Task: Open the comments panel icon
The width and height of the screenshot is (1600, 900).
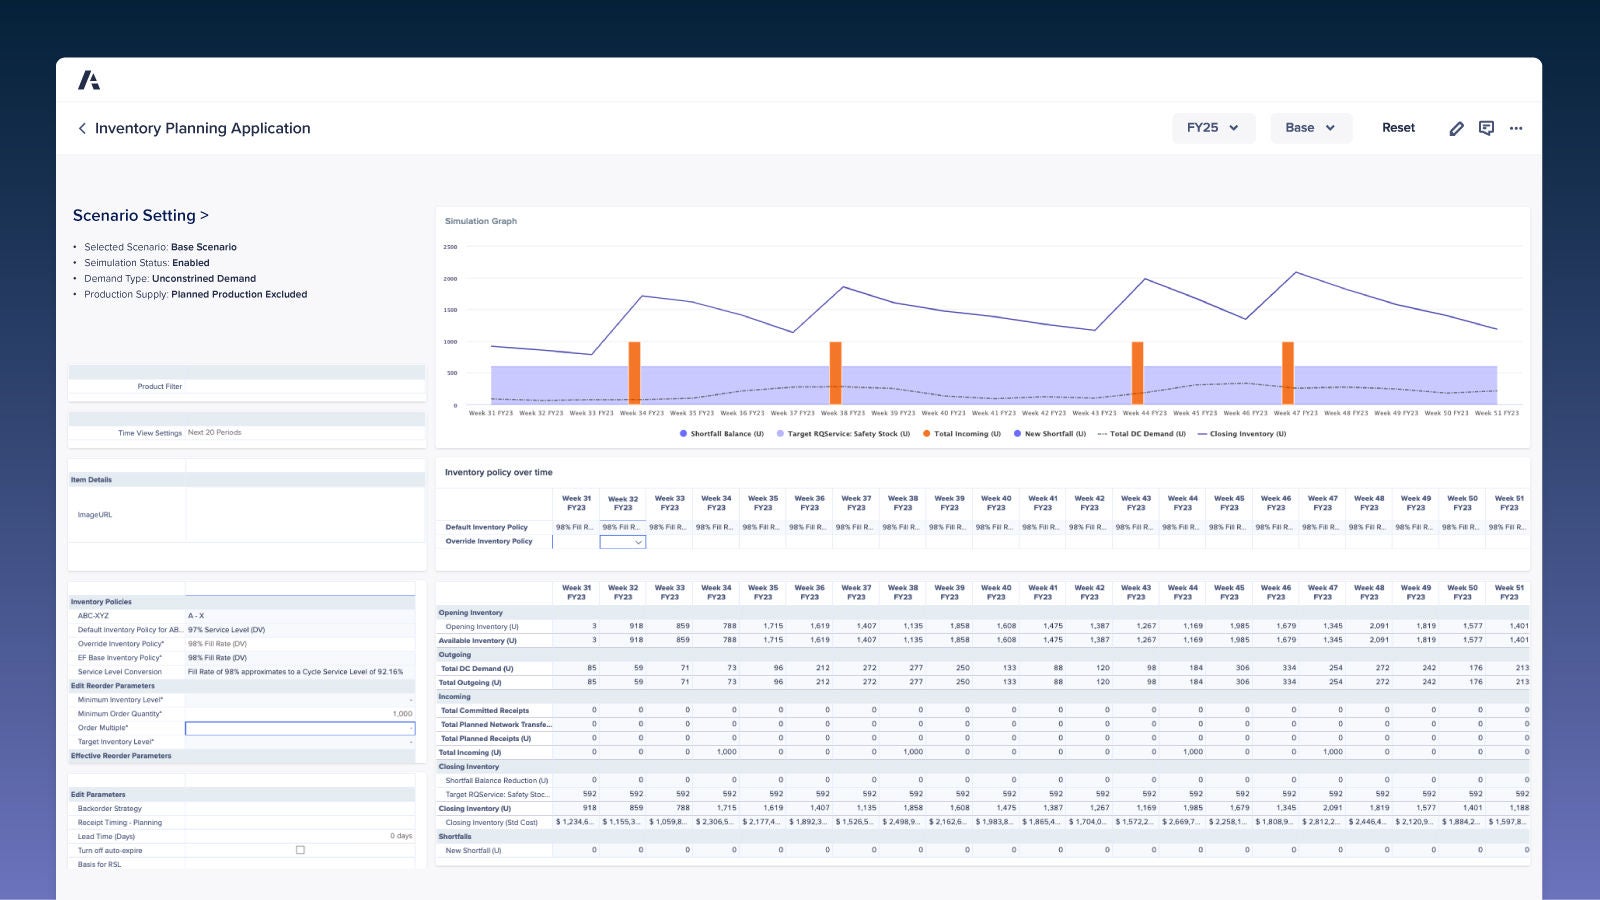Action: 1486,128
